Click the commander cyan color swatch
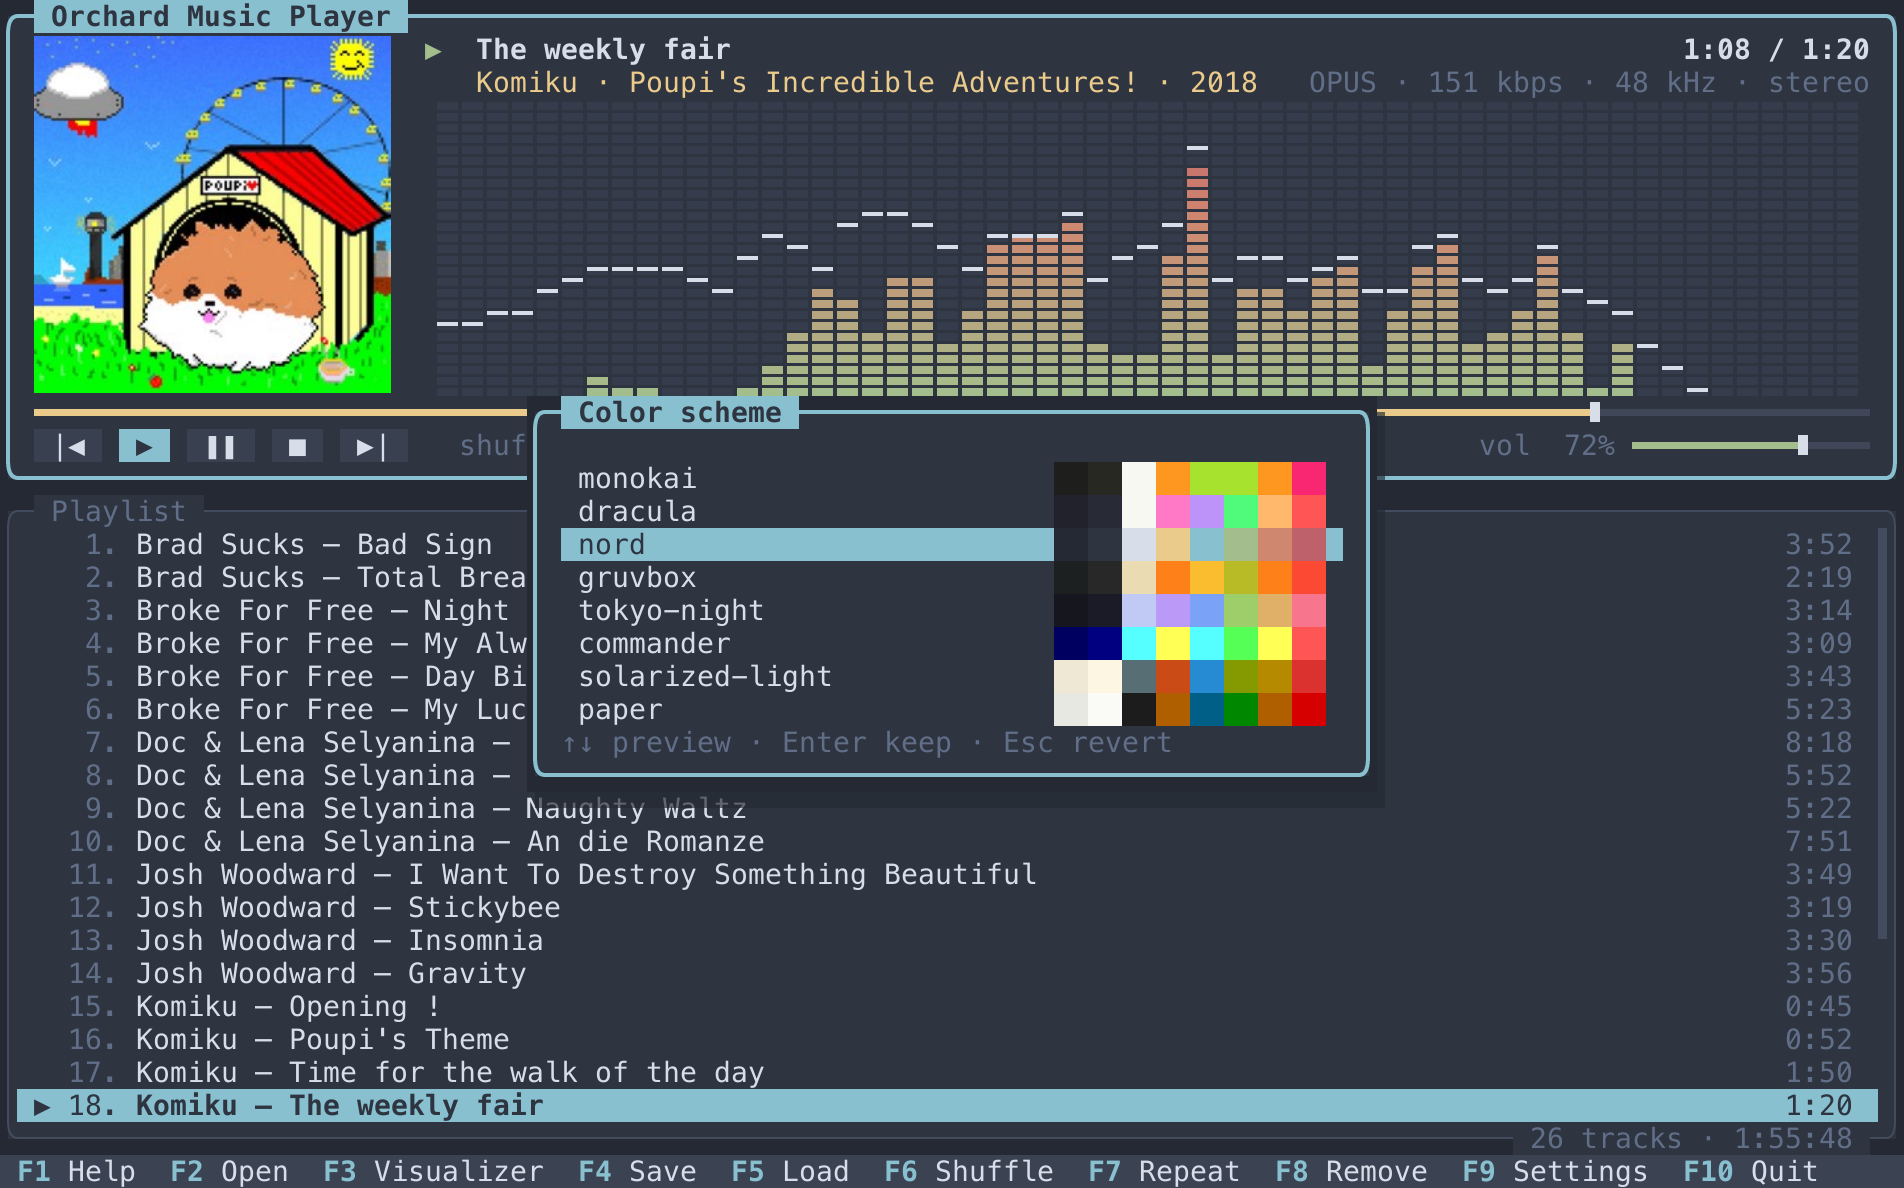The image size is (1904, 1188). click(x=1139, y=643)
